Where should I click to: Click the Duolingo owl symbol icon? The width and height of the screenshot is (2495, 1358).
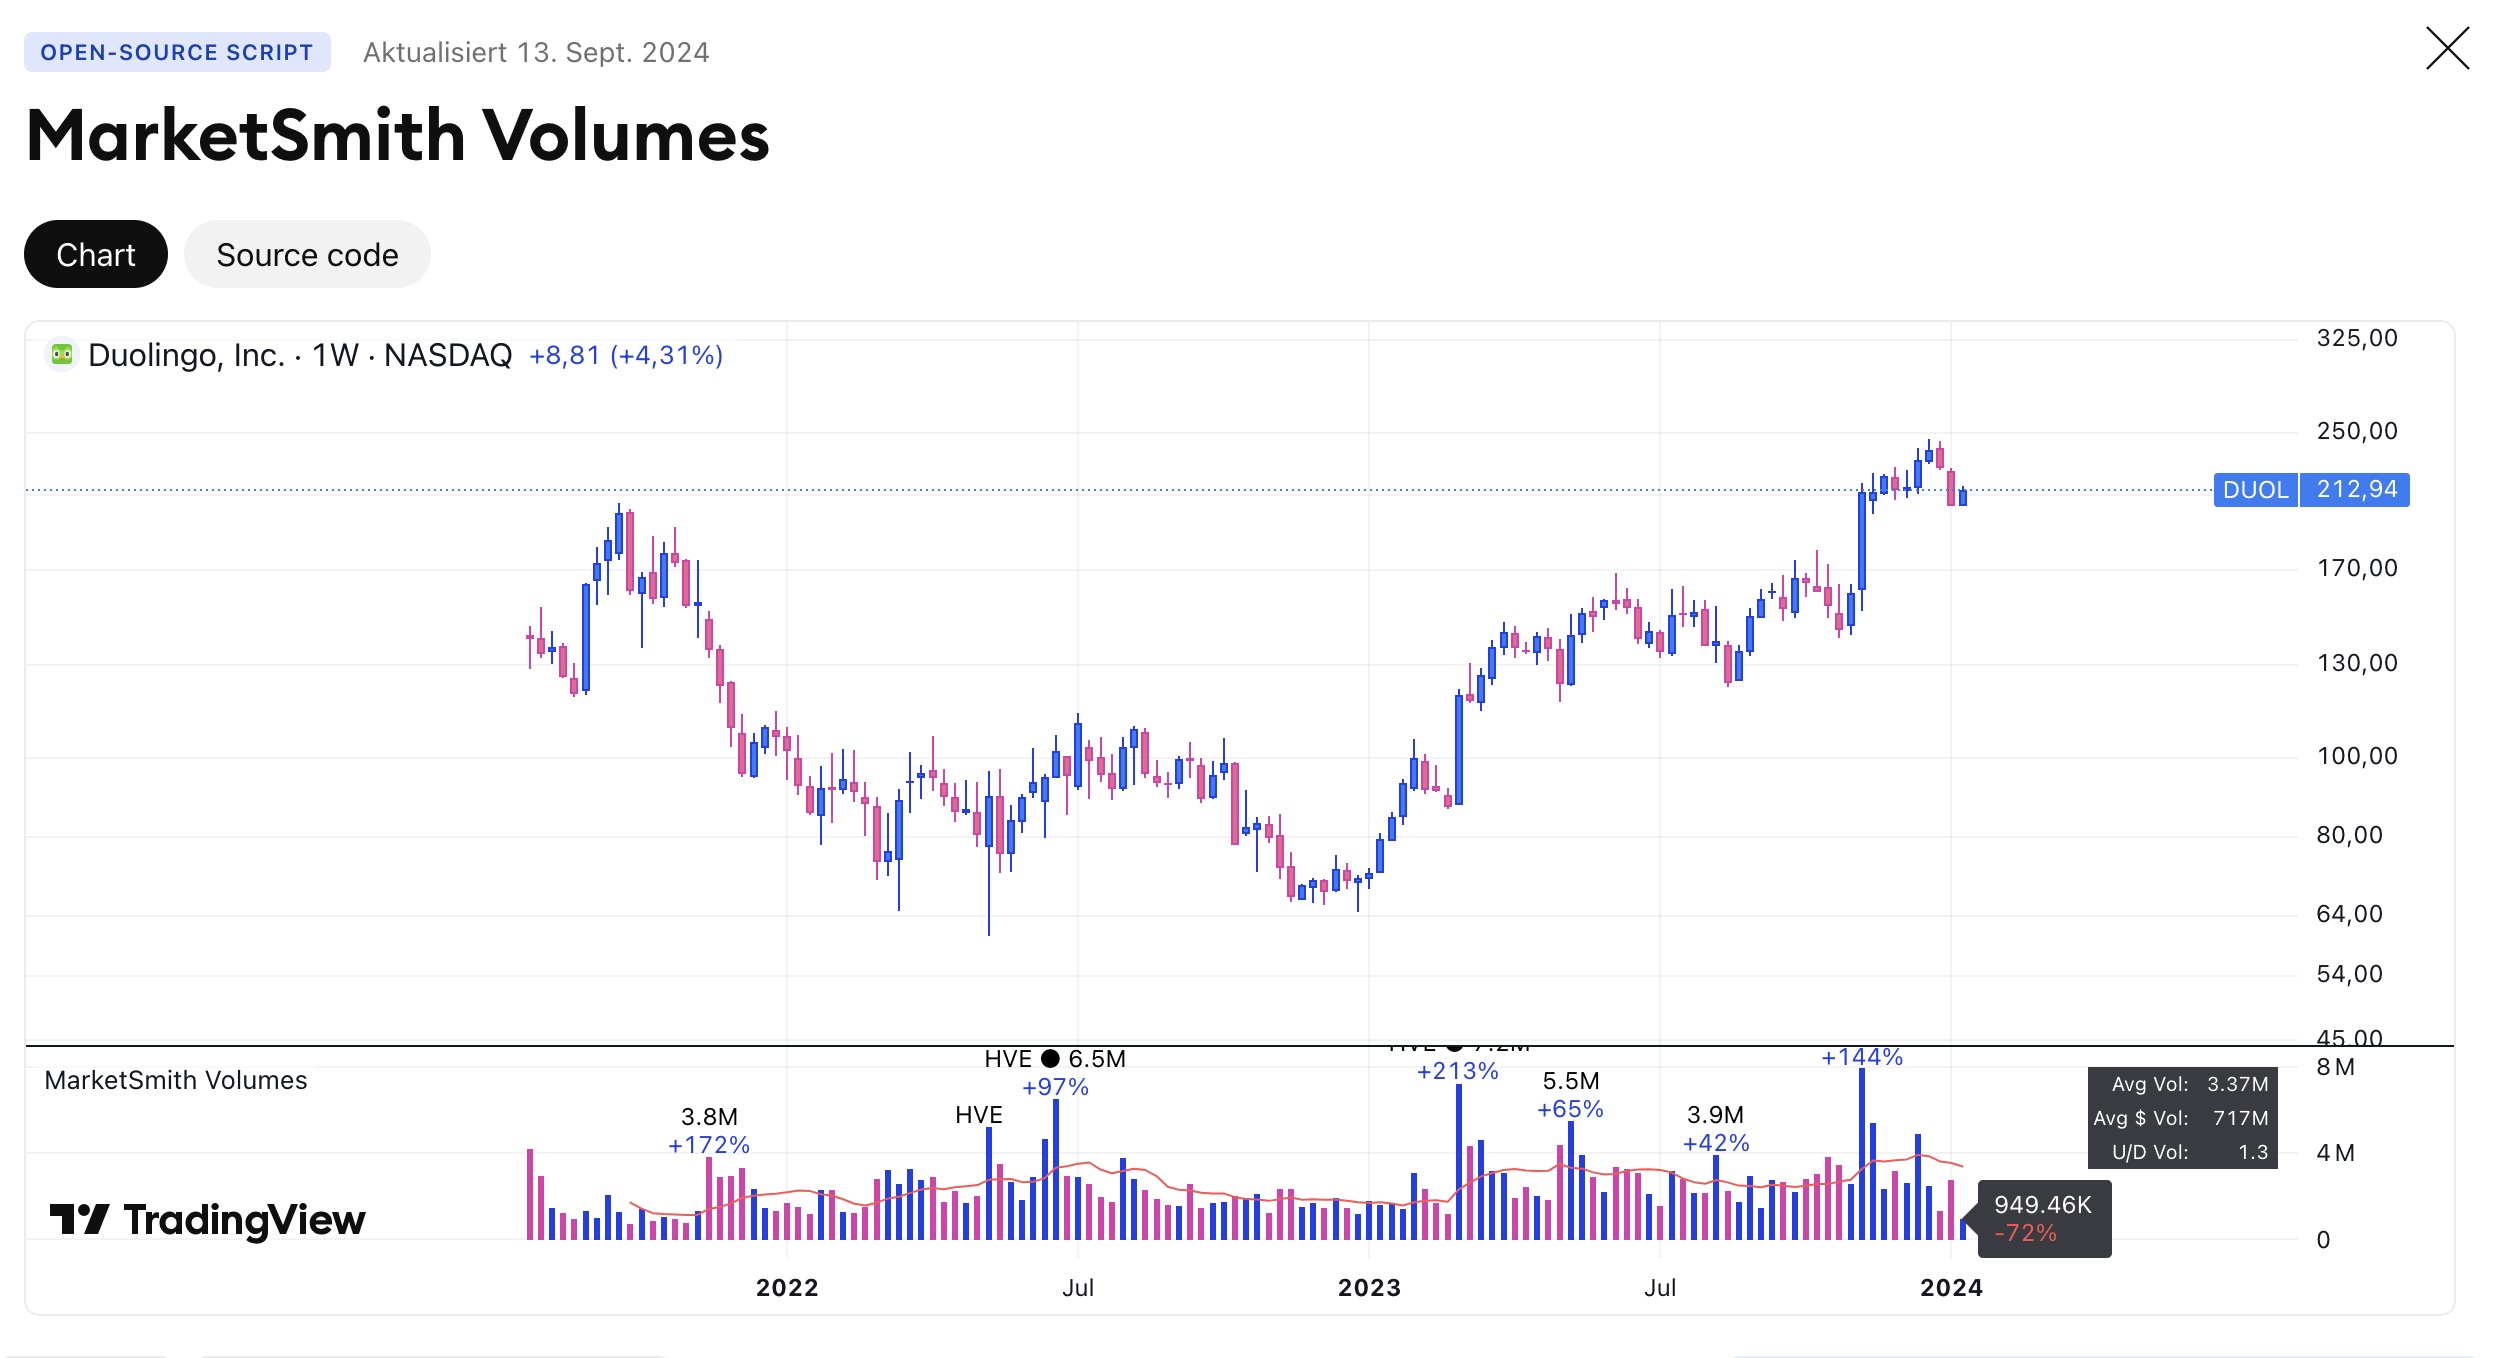[x=62, y=354]
